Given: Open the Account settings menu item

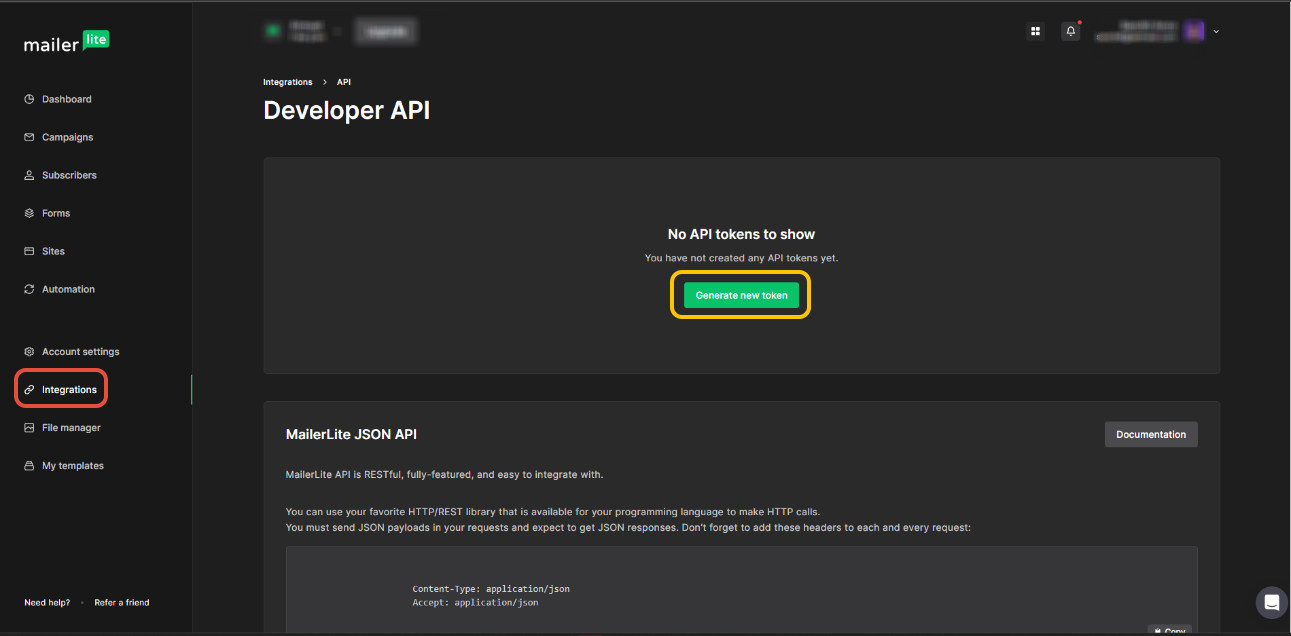Looking at the screenshot, I should tap(81, 352).
